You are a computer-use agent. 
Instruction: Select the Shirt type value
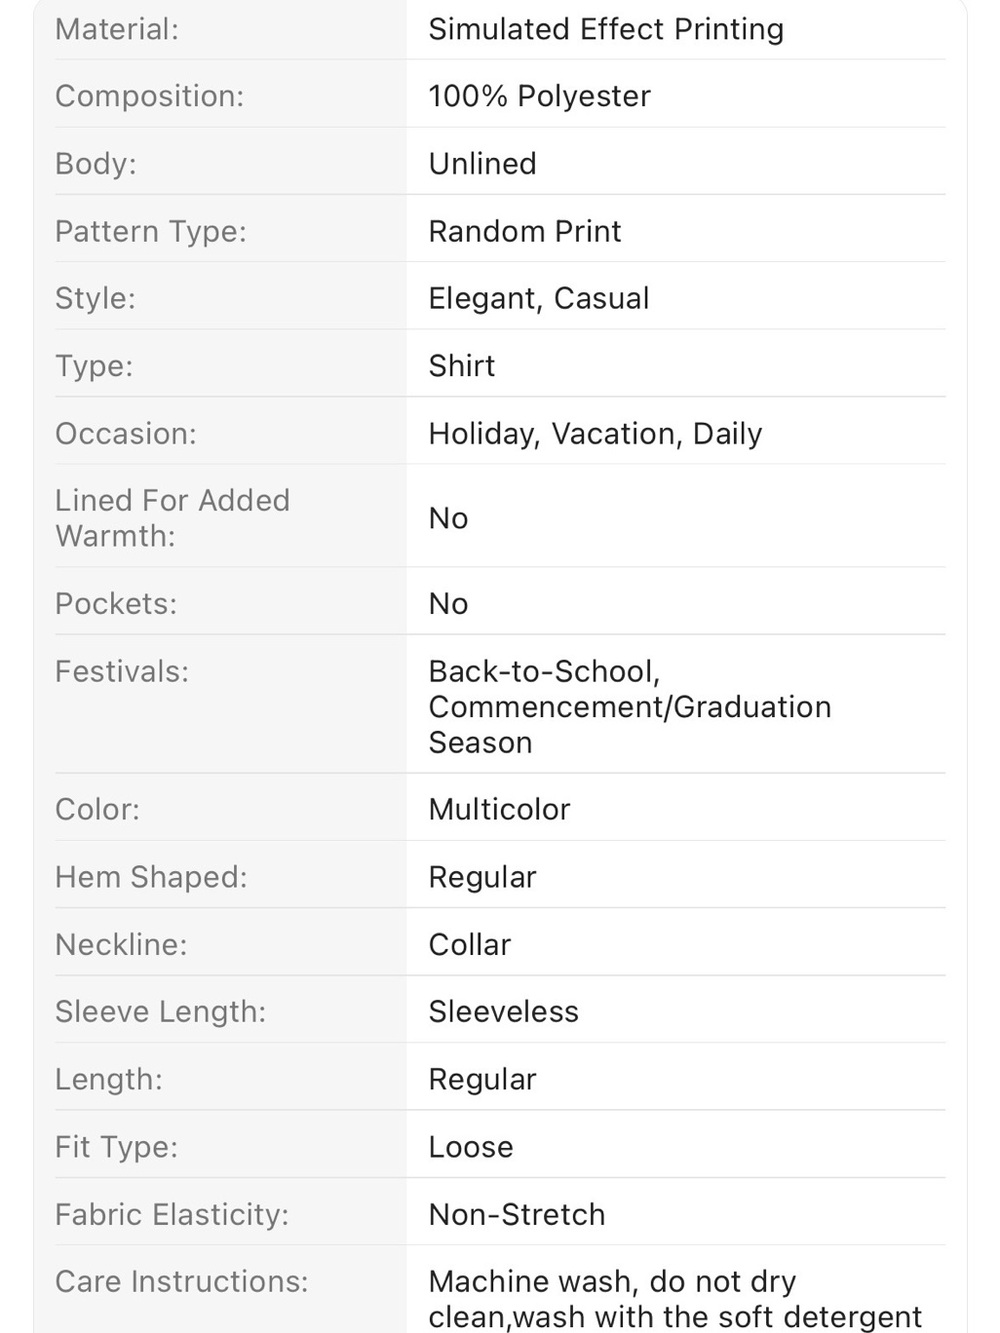pos(461,366)
